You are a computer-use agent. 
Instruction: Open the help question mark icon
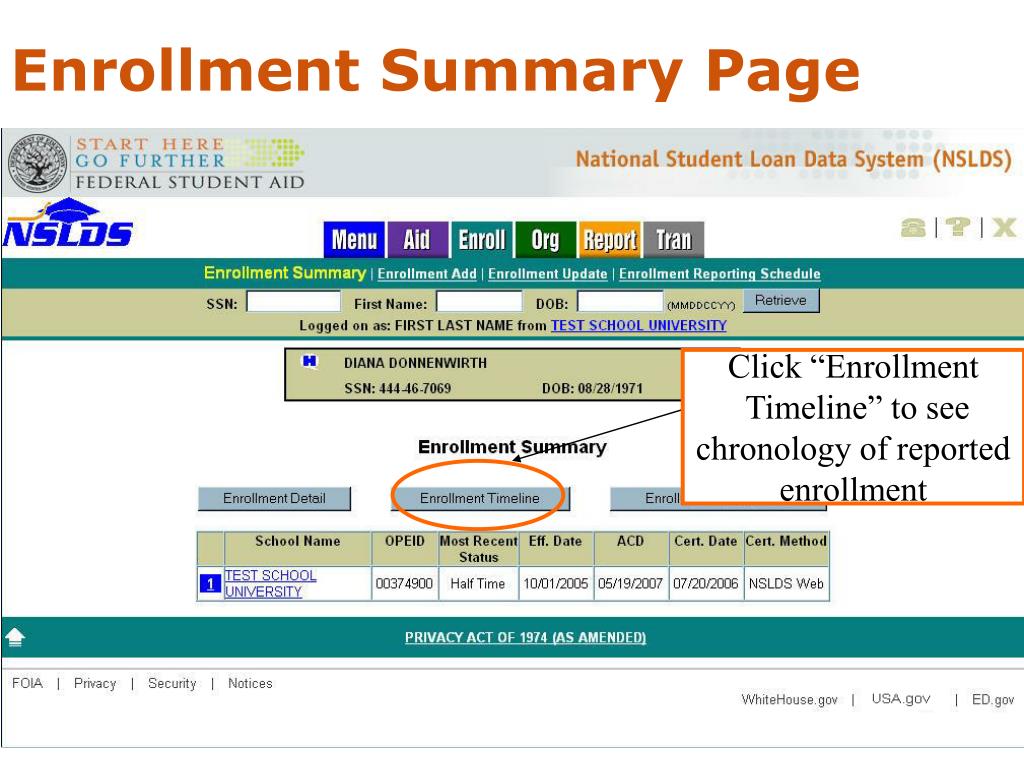pyautogui.click(x=957, y=227)
